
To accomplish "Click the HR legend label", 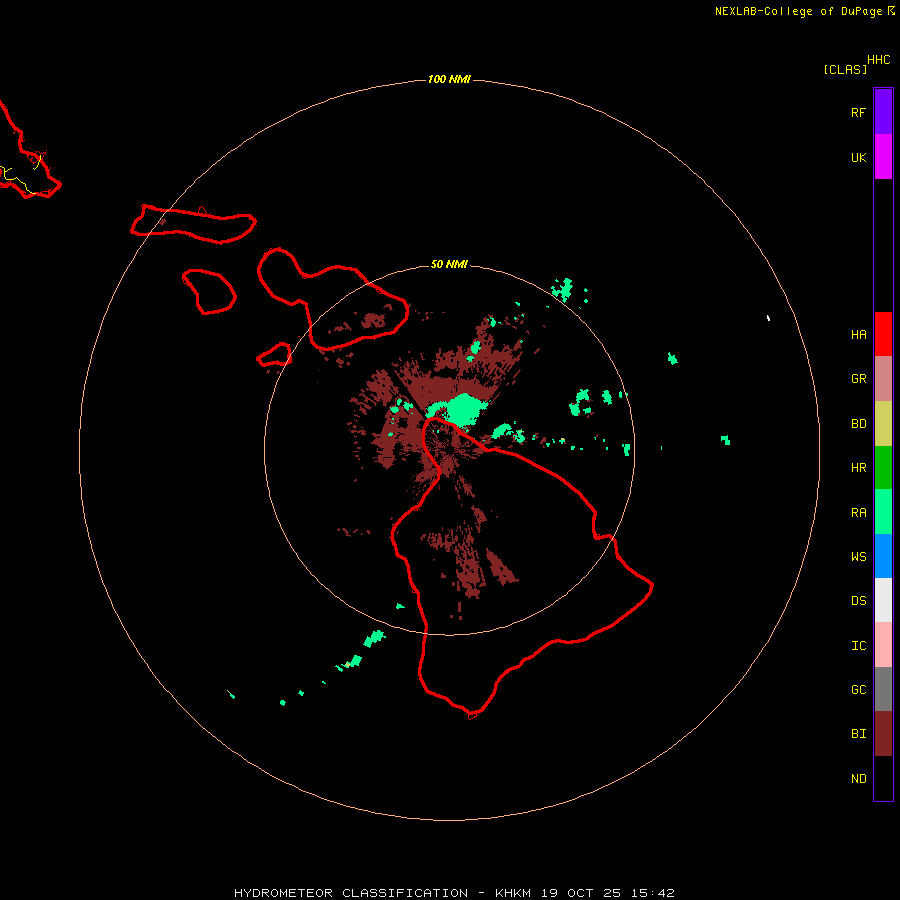I will click(858, 468).
